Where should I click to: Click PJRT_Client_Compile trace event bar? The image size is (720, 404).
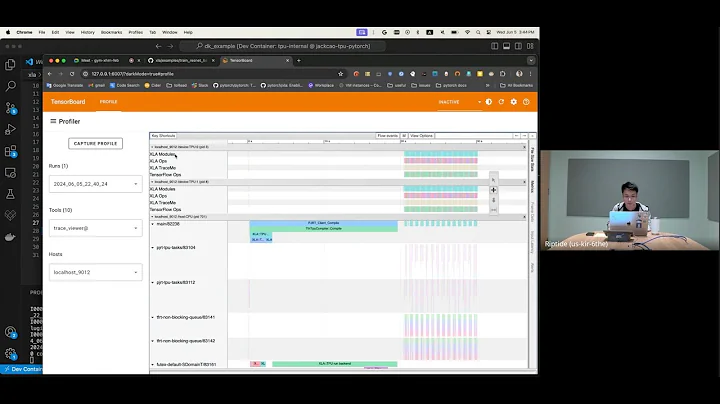click(x=323, y=223)
